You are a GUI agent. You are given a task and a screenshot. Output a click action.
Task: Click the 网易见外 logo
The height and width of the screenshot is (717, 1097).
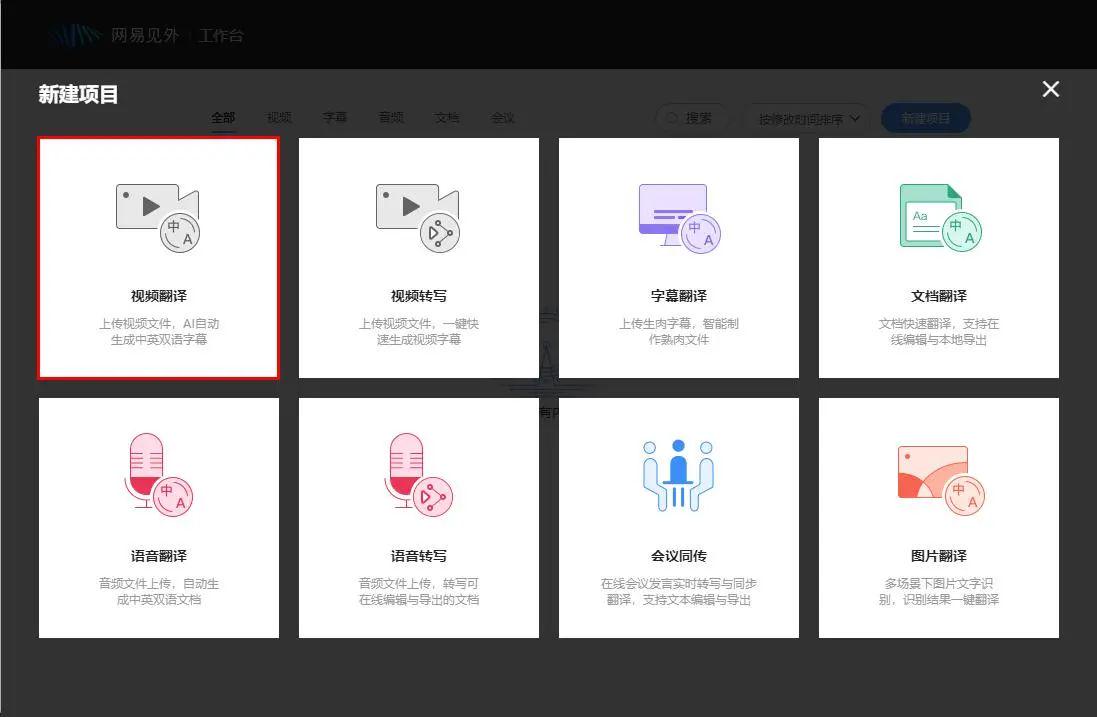tap(144, 34)
